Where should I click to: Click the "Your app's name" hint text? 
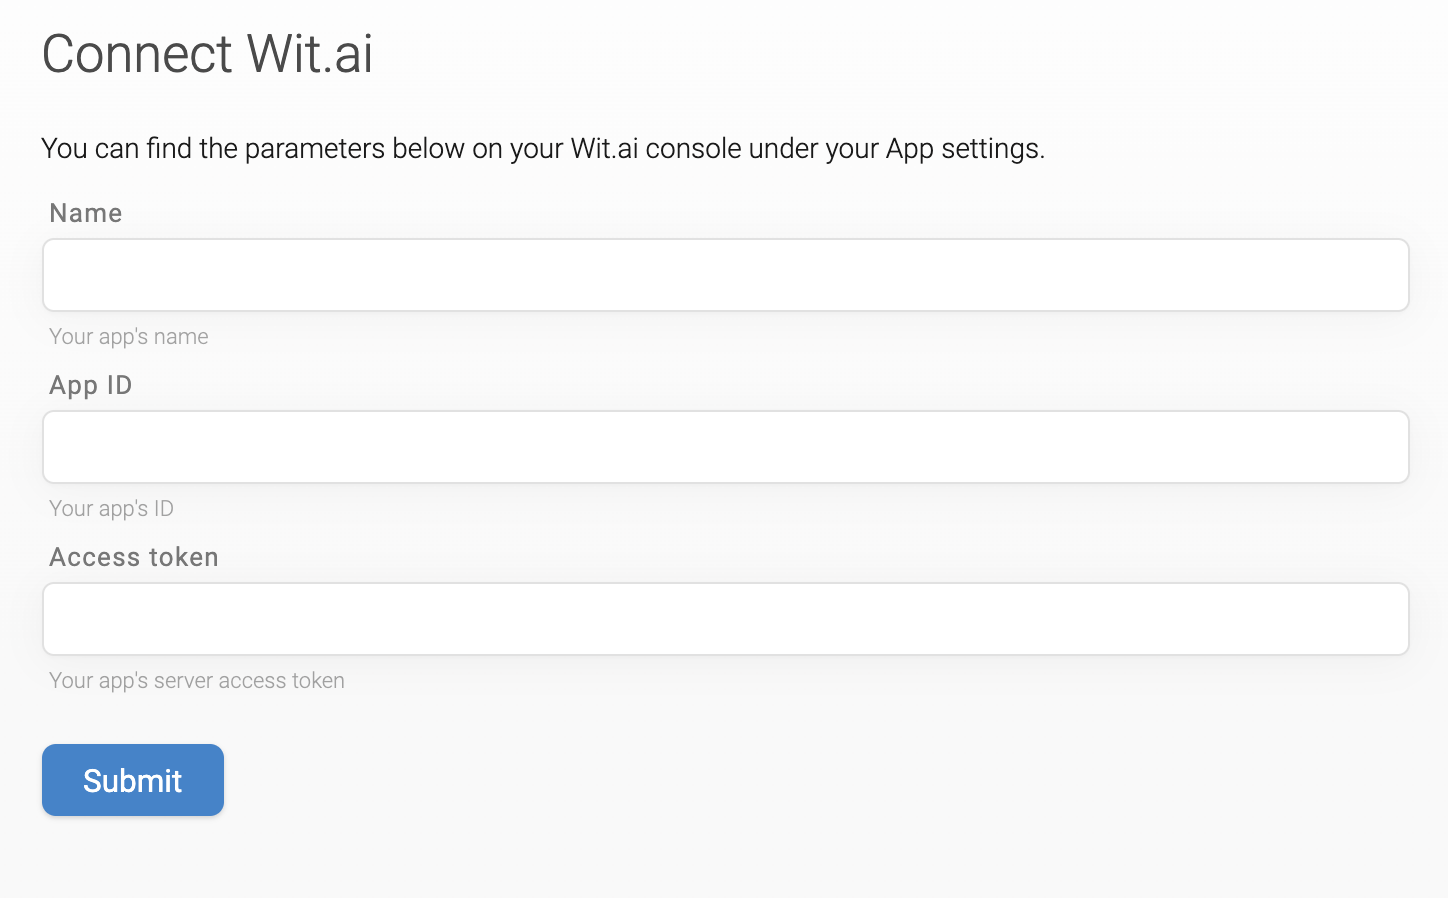click(x=129, y=337)
